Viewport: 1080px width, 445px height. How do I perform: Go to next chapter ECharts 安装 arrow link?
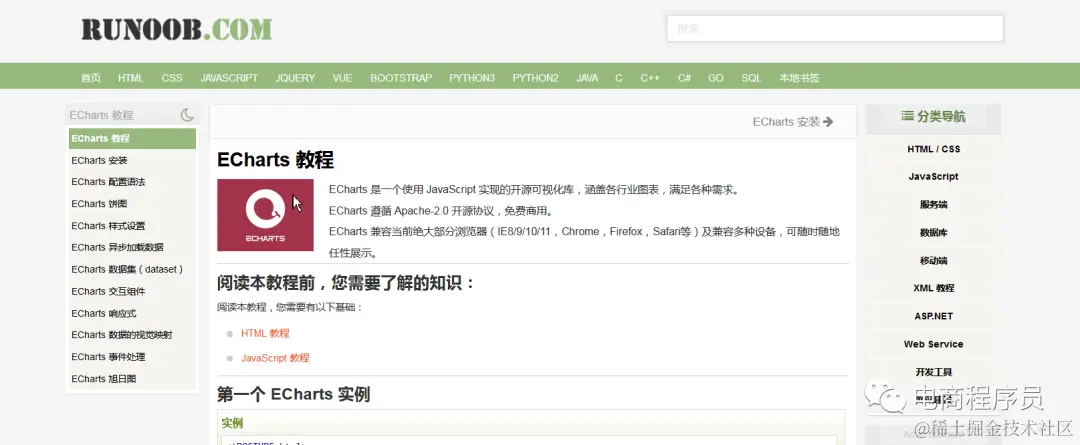point(793,122)
